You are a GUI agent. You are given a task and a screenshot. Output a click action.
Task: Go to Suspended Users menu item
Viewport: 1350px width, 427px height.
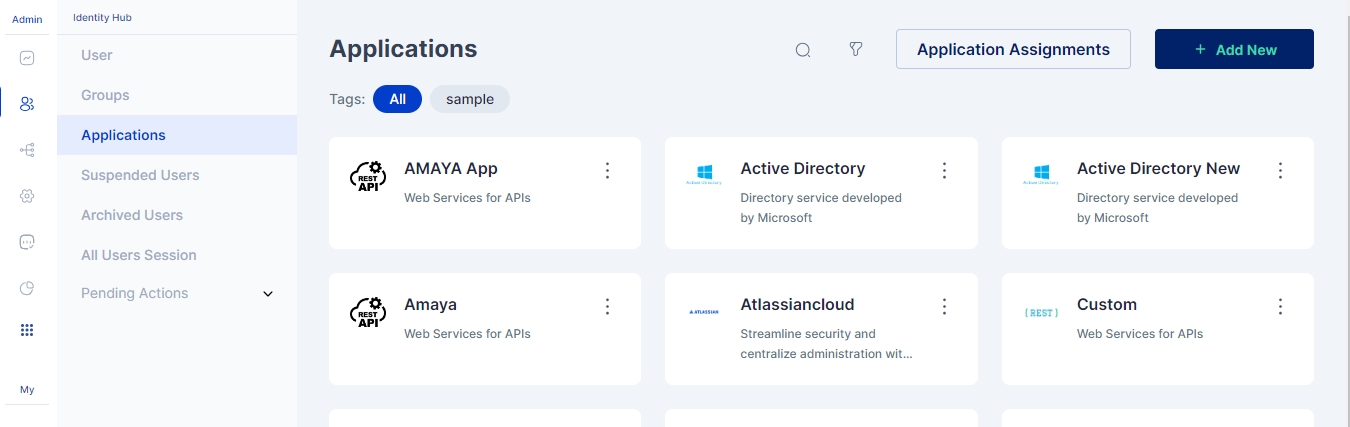(x=140, y=175)
